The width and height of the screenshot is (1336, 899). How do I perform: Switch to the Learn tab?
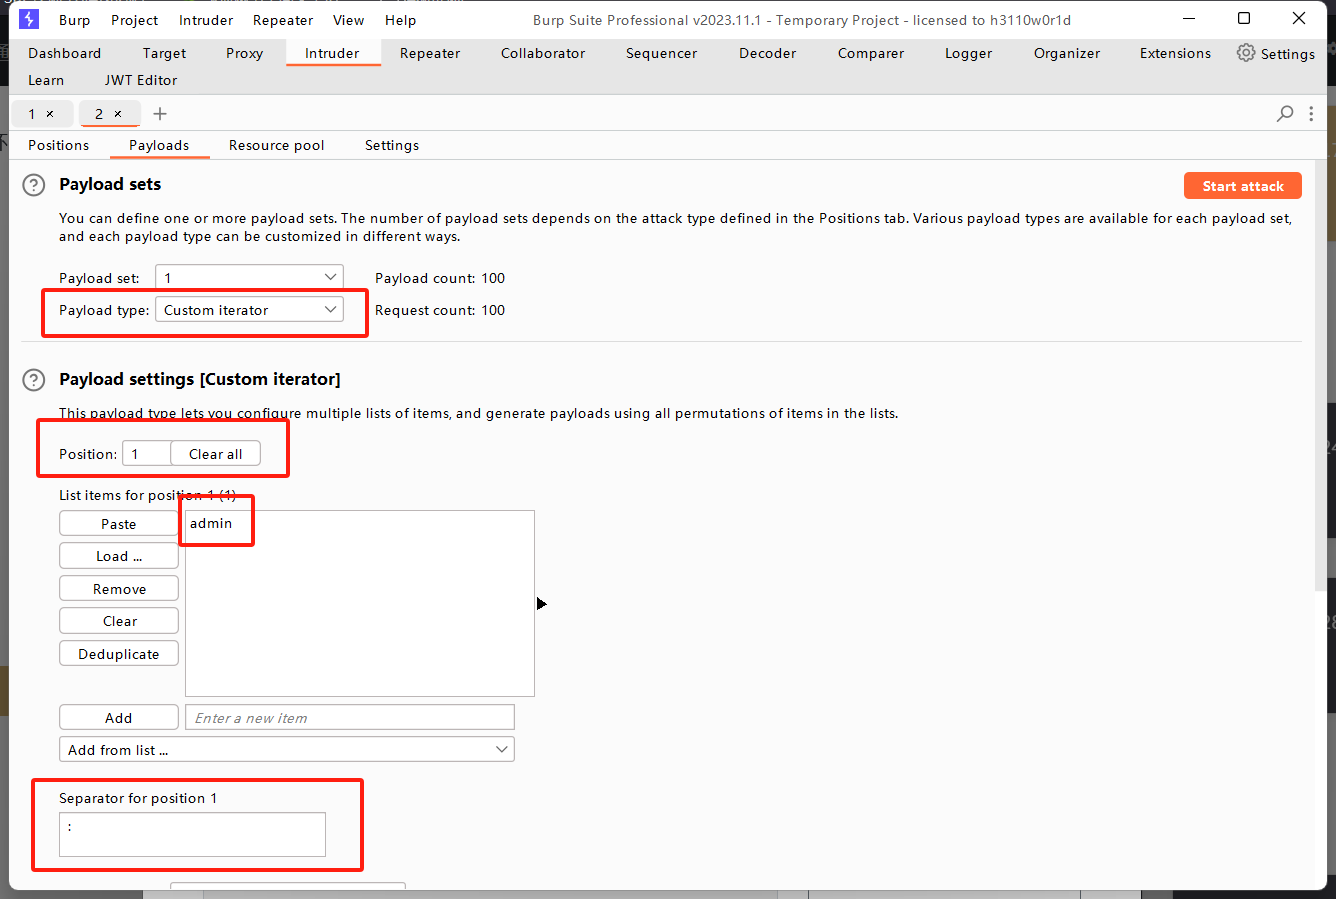point(46,80)
